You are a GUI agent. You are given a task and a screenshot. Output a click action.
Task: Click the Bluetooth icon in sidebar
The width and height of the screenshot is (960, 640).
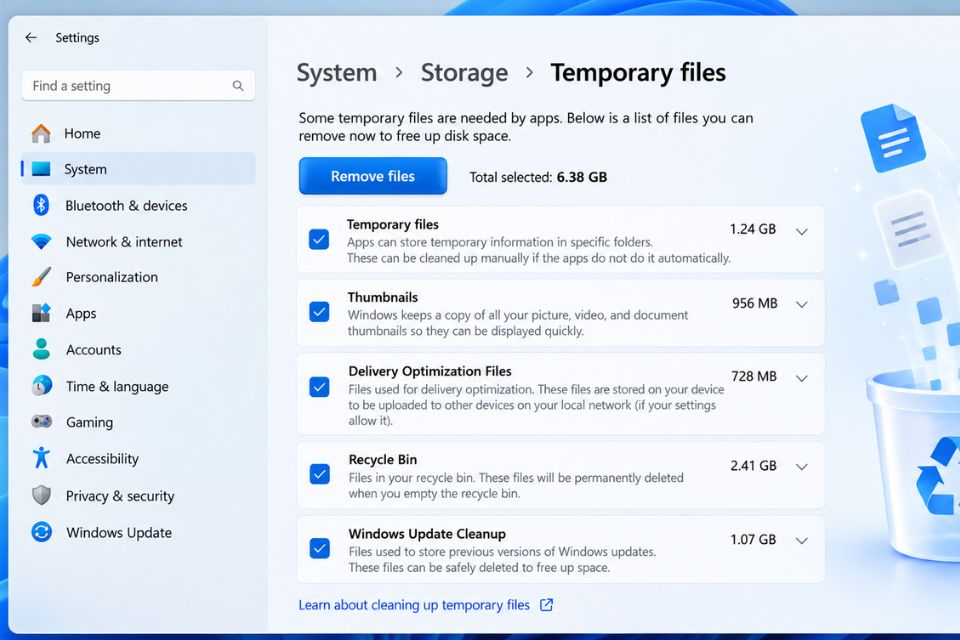coord(41,205)
